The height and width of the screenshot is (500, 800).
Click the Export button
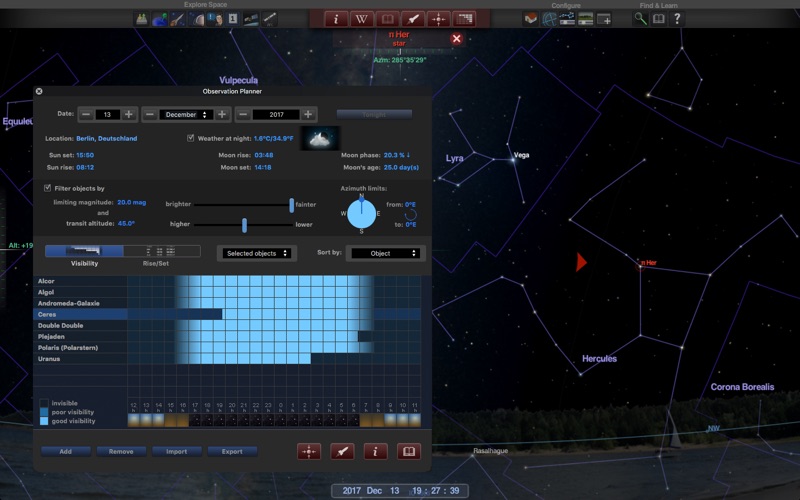pyautogui.click(x=232, y=451)
